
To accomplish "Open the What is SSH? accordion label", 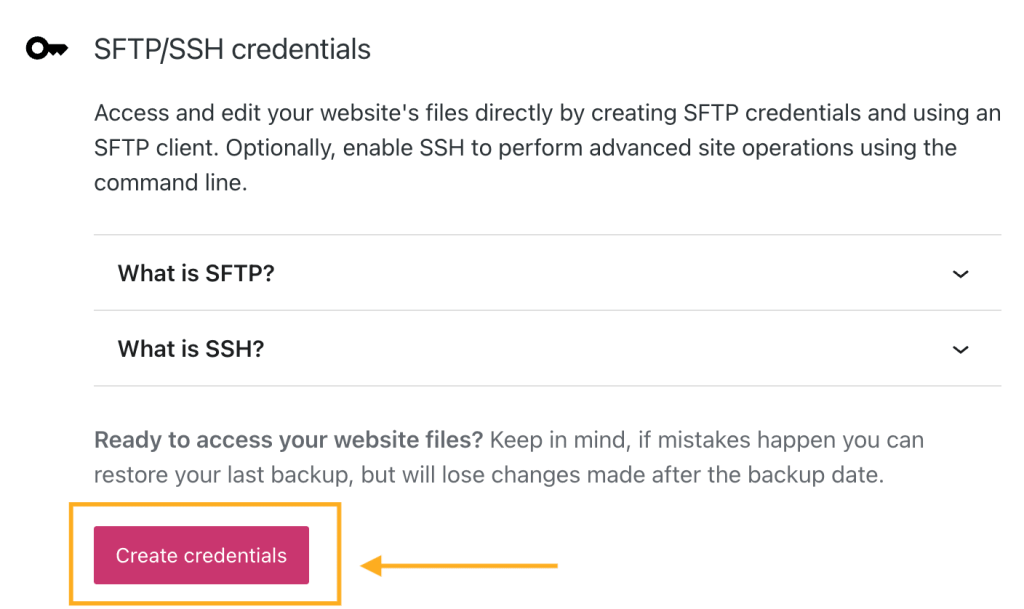I will pos(191,349).
